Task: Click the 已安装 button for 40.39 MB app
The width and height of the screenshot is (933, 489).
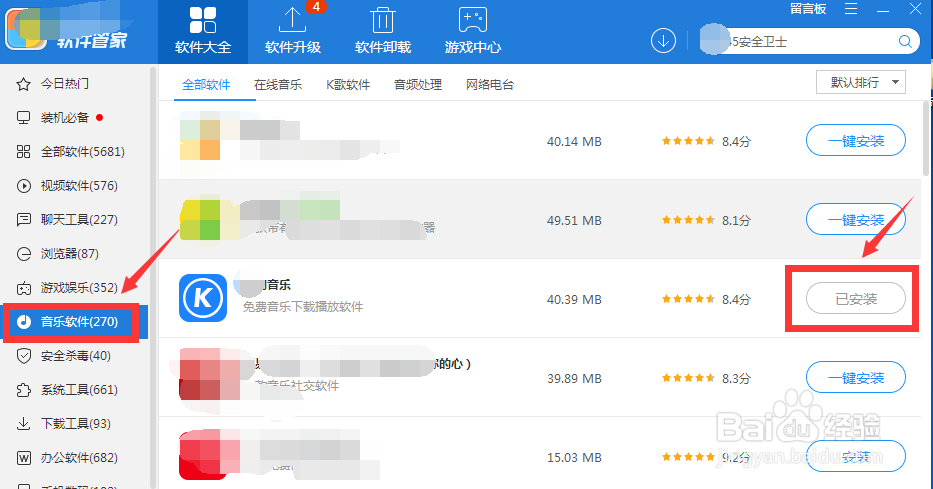Action: [856, 299]
